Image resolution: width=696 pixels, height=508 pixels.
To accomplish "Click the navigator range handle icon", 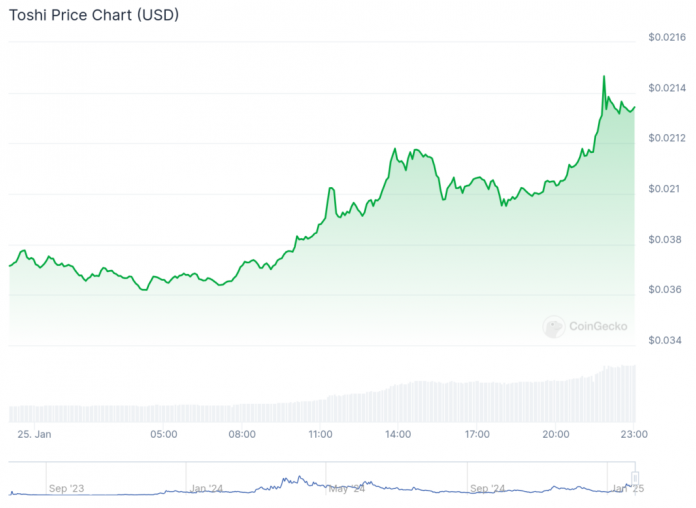I will (634, 479).
